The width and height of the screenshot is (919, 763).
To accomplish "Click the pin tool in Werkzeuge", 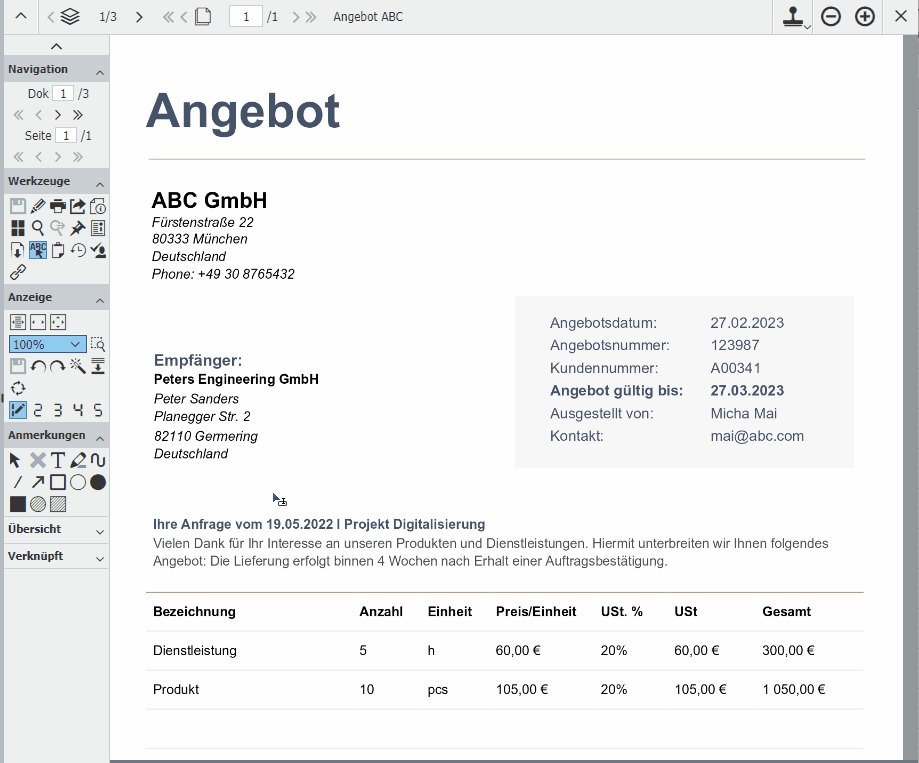I will 78,228.
